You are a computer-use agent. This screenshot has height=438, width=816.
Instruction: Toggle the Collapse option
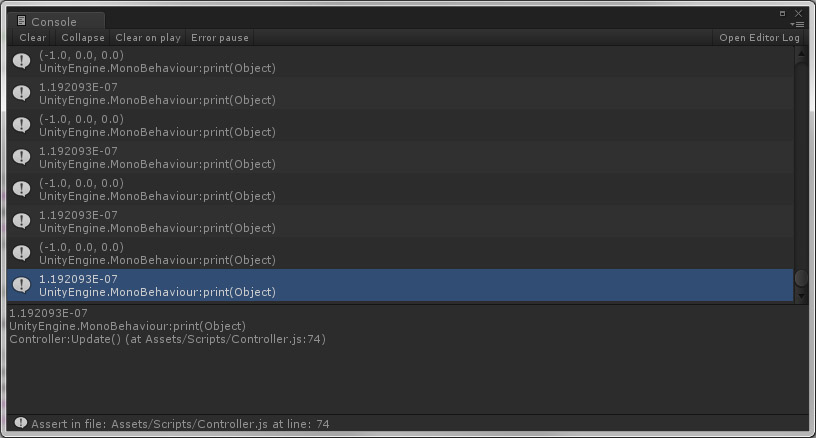click(x=83, y=38)
